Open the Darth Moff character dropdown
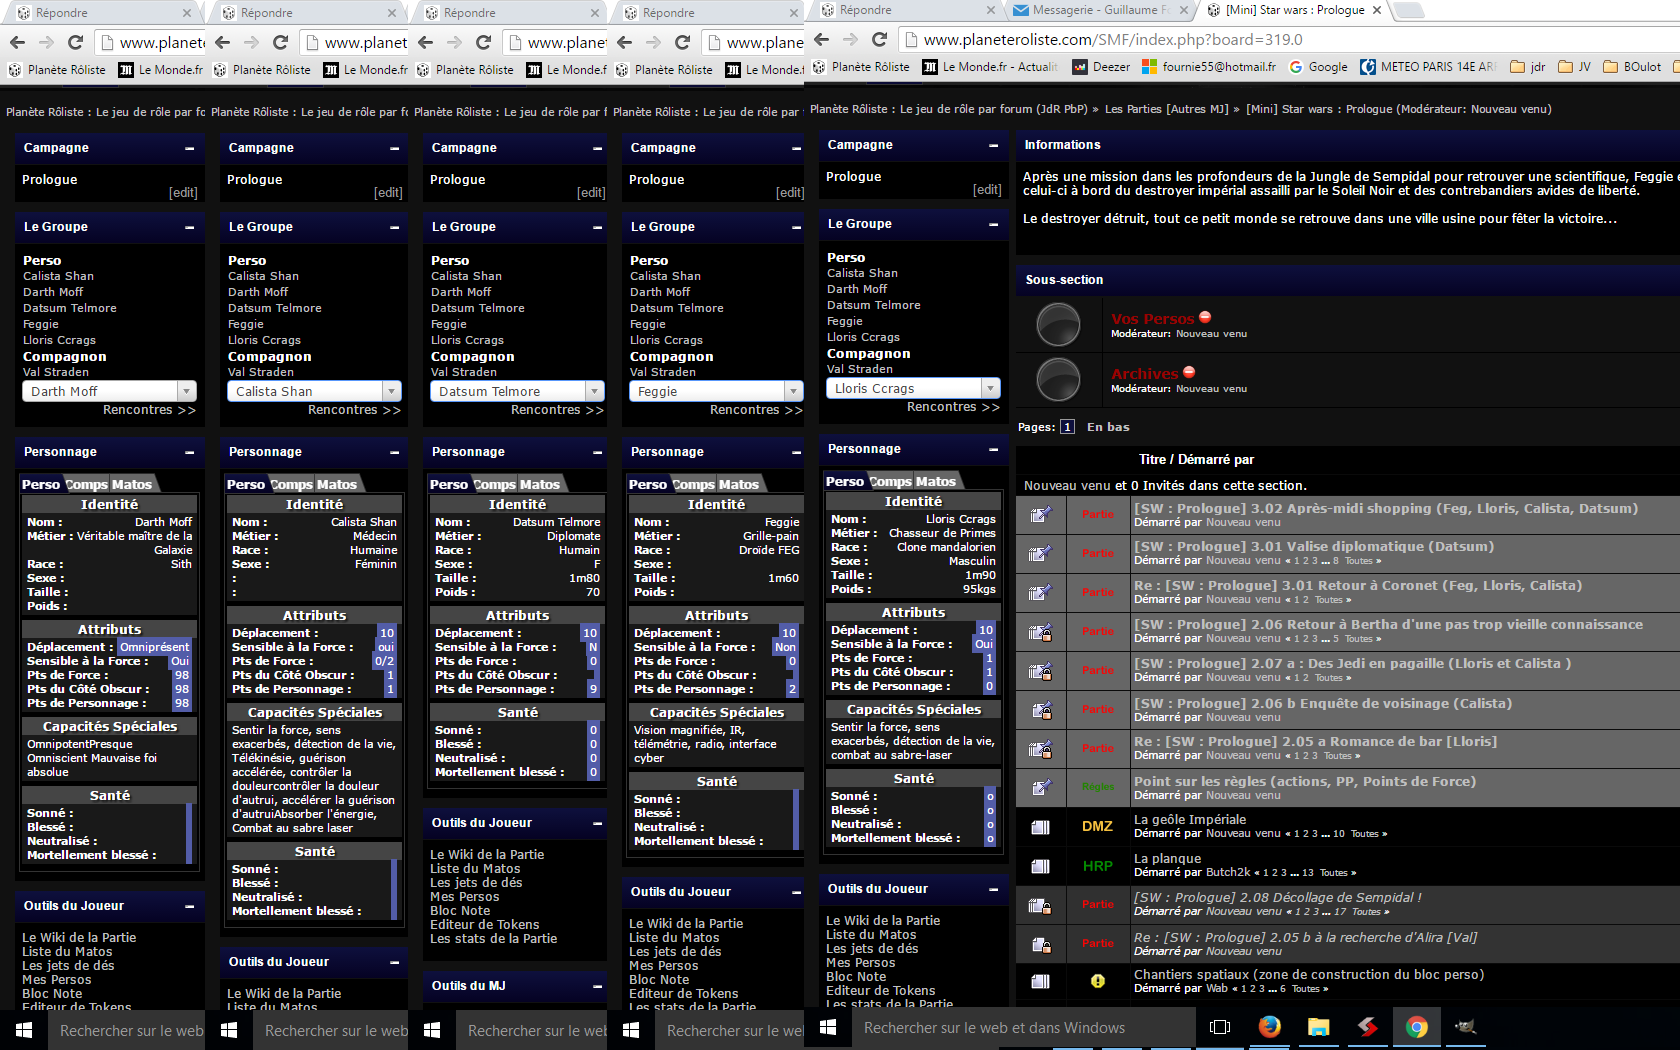 coord(186,391)
